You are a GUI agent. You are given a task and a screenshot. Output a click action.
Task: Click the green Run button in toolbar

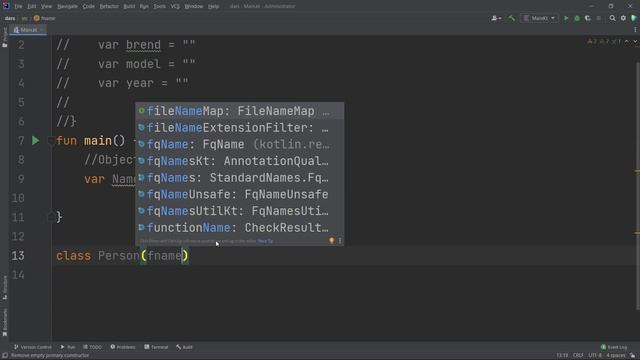pyautogui.click(x=566, y=18)
